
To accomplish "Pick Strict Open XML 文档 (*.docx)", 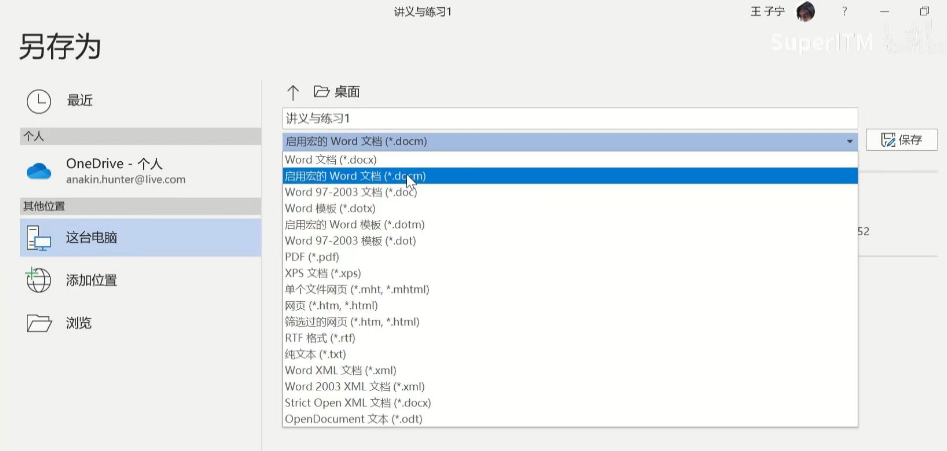I will pos(570,403).
